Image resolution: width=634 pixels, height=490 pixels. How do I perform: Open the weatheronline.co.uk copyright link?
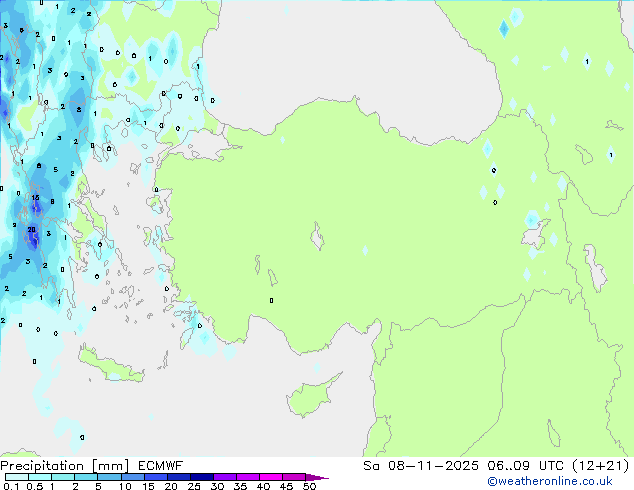pyautogui.click(x=550, y=481)
